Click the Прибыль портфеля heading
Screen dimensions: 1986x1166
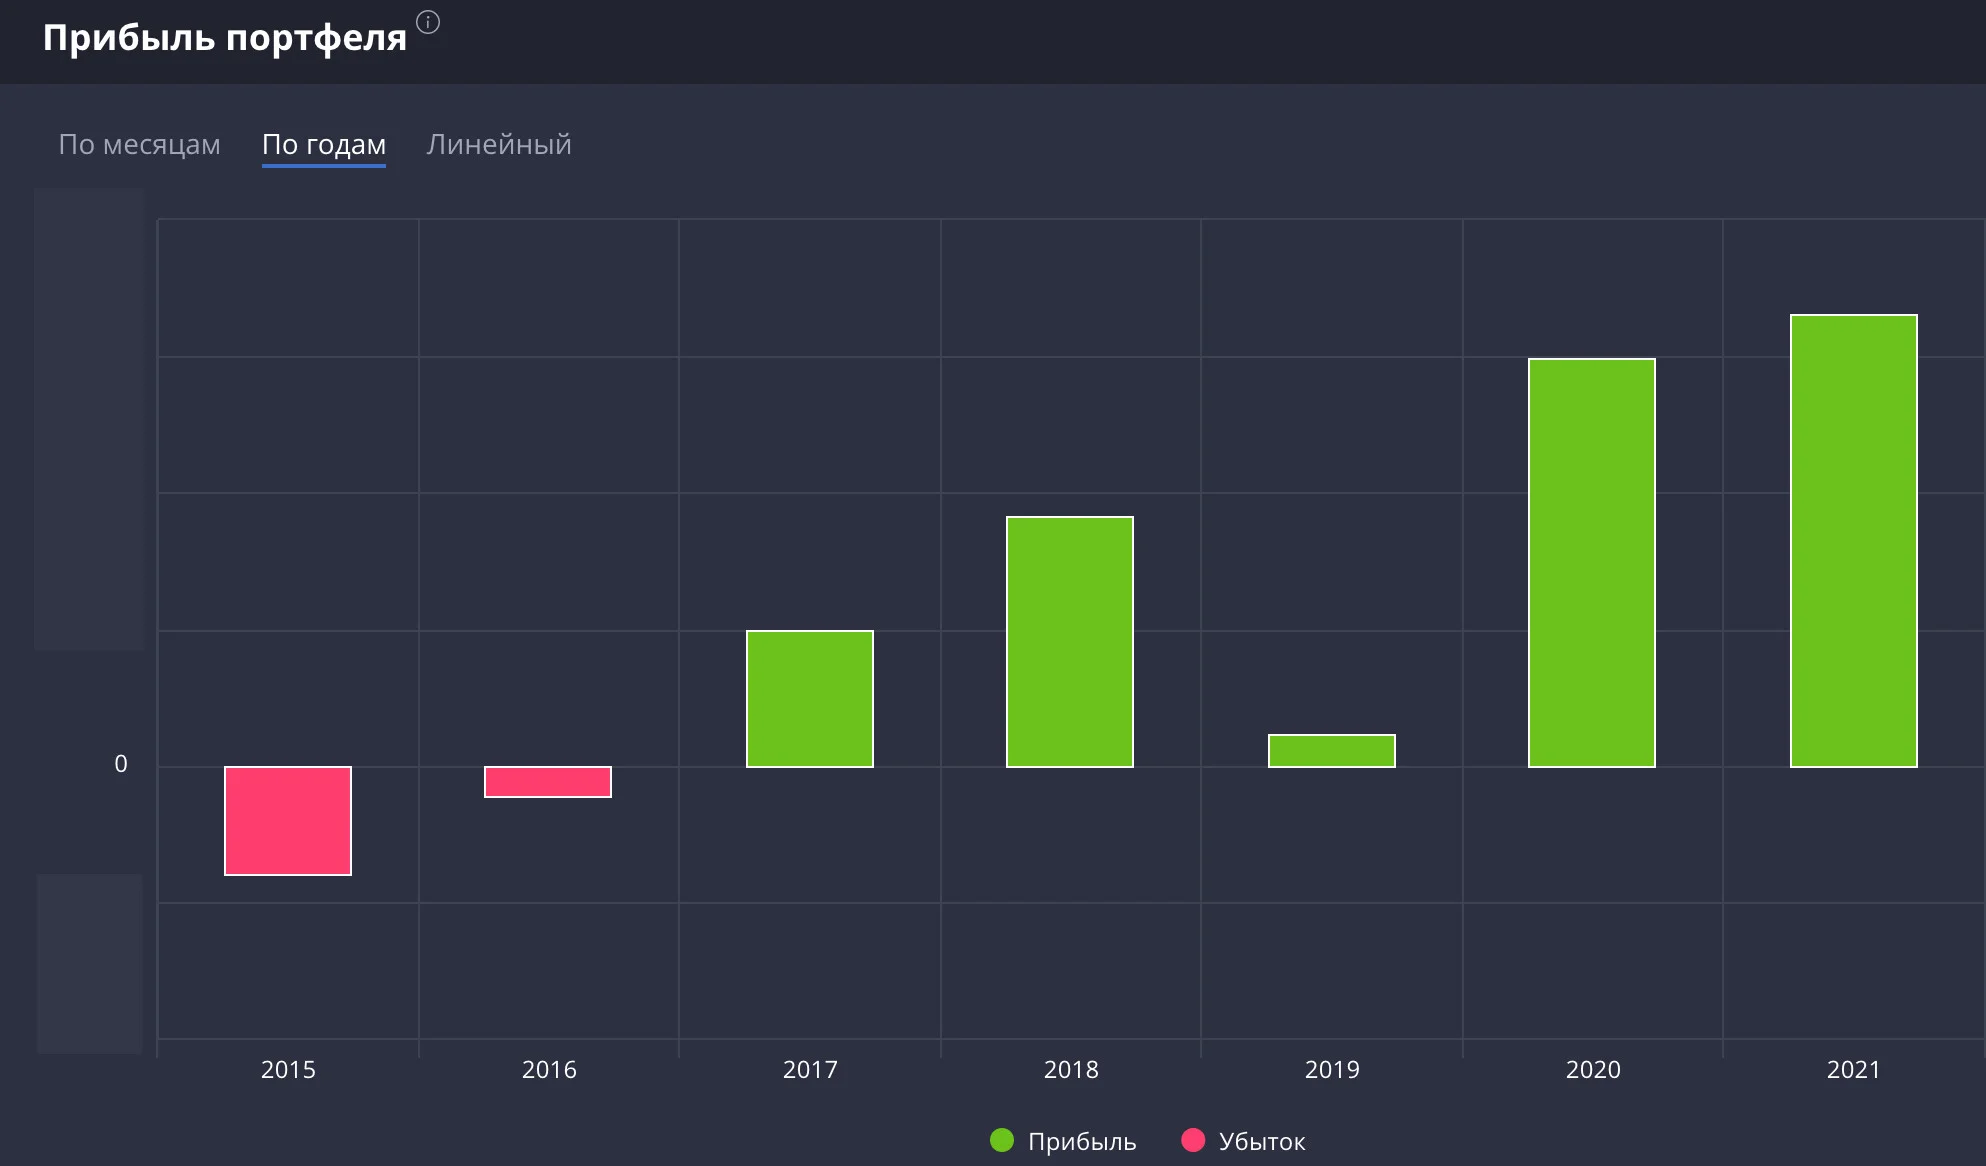point(225,38)
